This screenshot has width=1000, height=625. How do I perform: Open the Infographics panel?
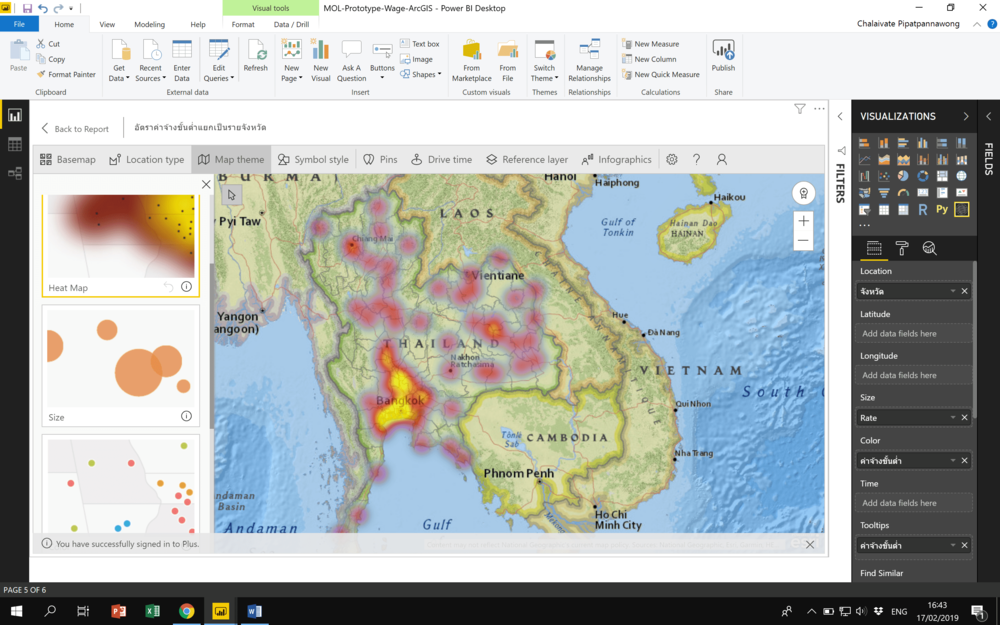[617, 158]
